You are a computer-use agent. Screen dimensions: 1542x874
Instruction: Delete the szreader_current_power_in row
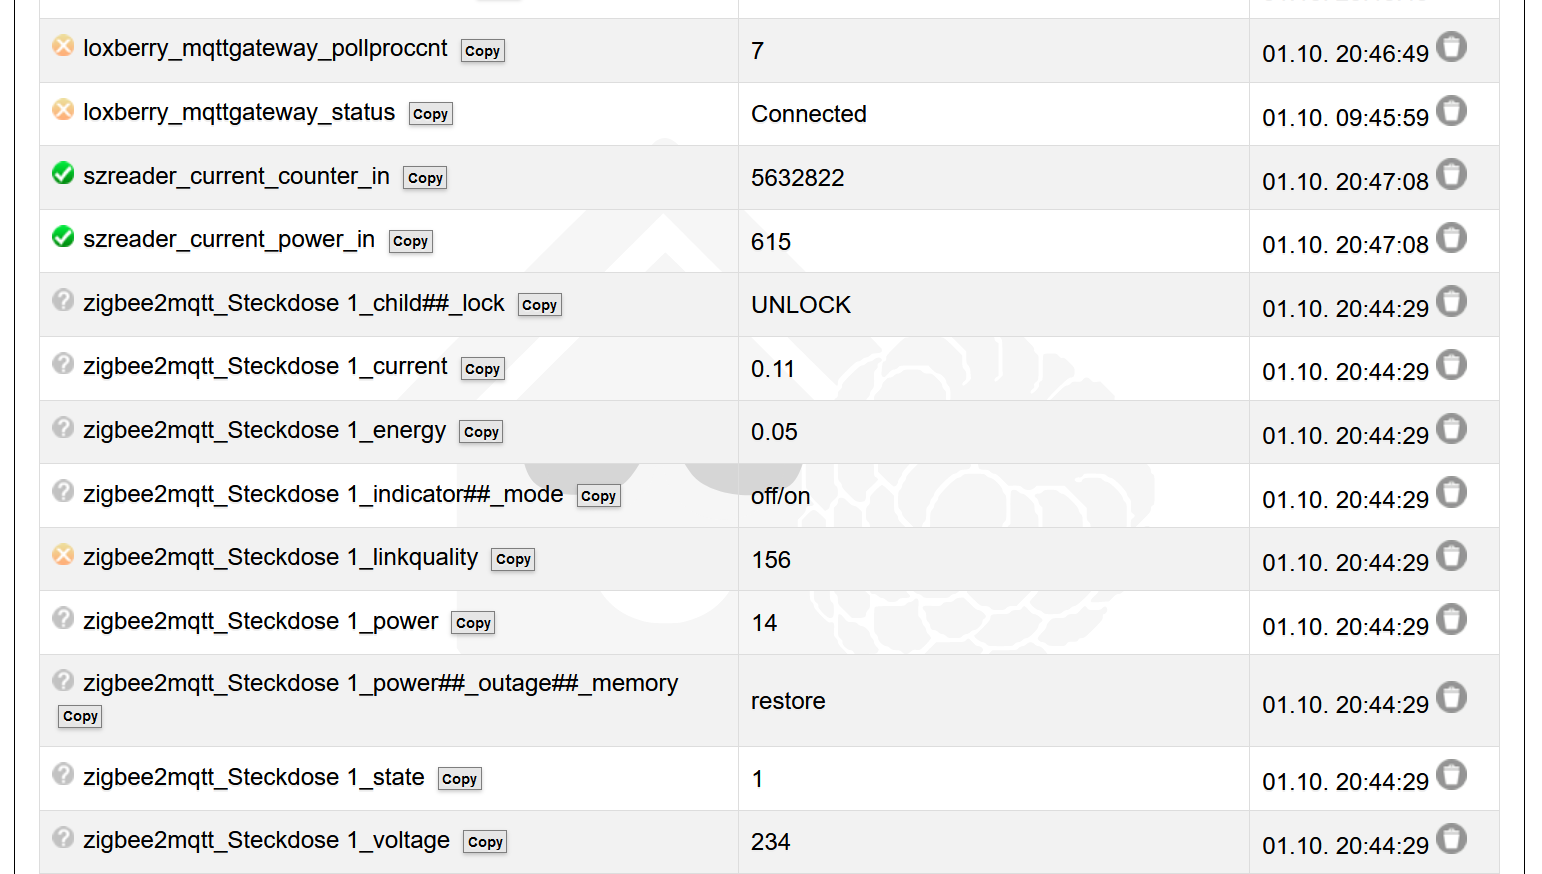pyautogui.click(x=1451, y=238)
